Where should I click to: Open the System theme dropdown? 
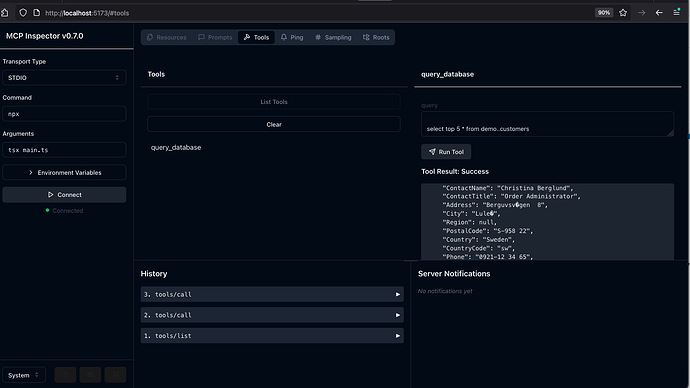click(24, 375)
